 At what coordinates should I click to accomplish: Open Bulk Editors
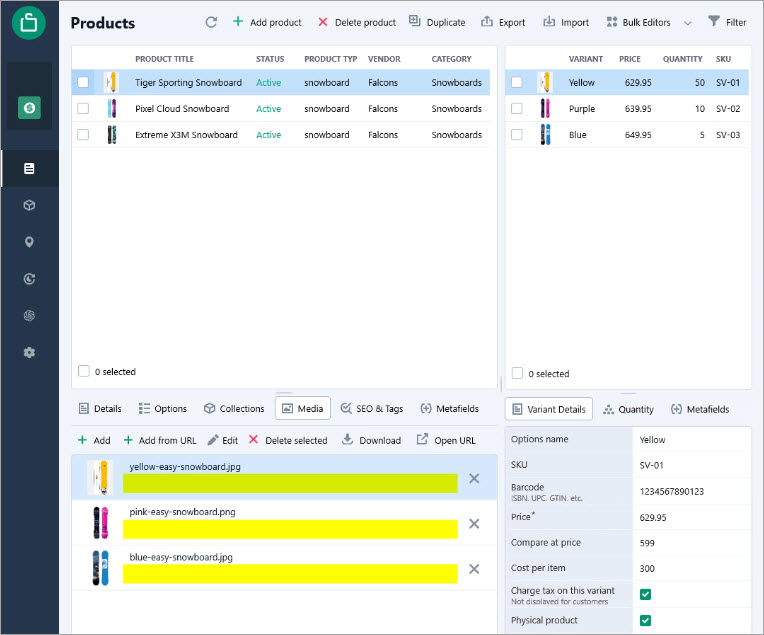point(638,22)
